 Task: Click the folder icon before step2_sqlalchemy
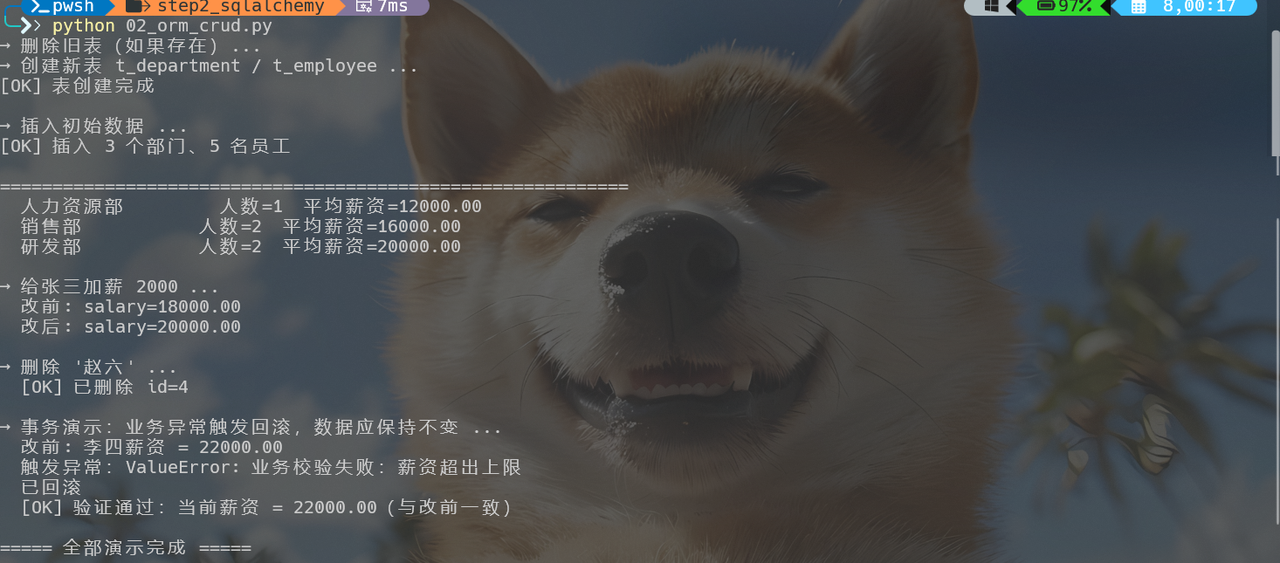click(137, 6)
